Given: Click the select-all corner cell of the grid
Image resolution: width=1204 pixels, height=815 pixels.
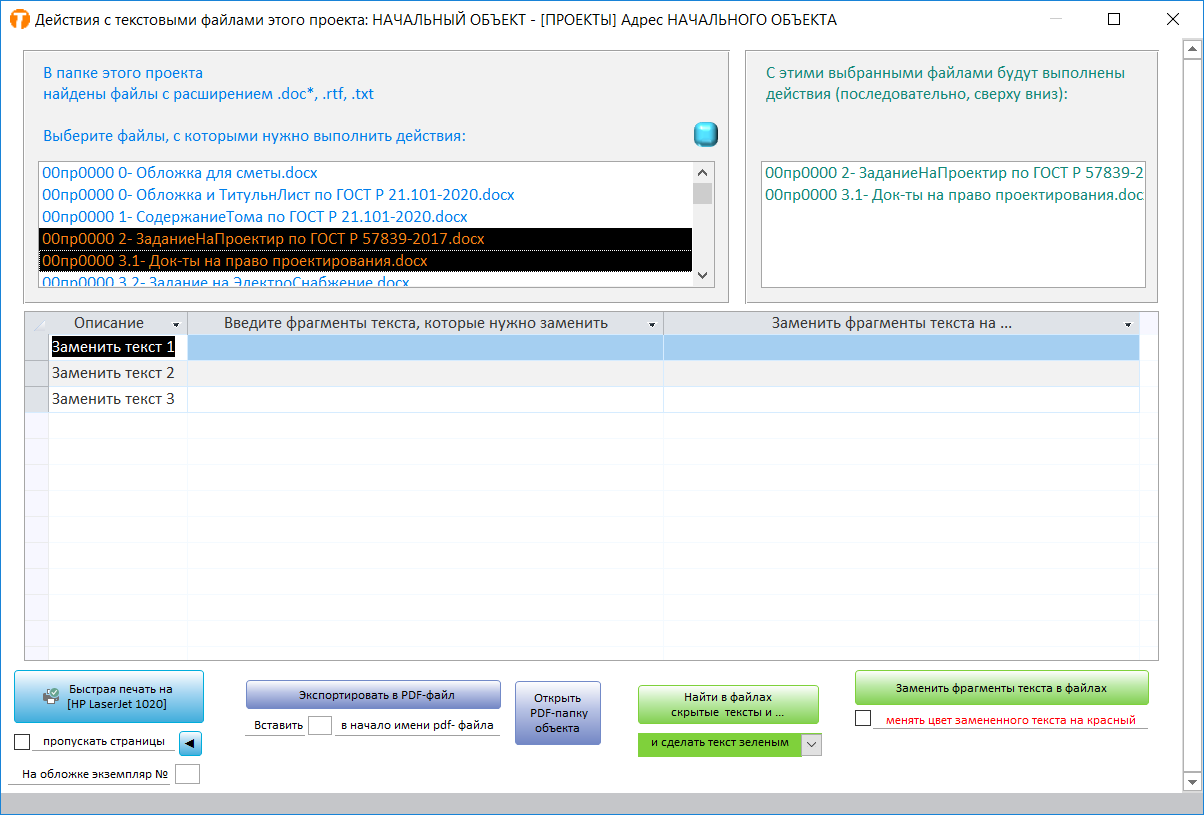Looking at the screenshot, I should pyautogui.click(x=37, y=323).
